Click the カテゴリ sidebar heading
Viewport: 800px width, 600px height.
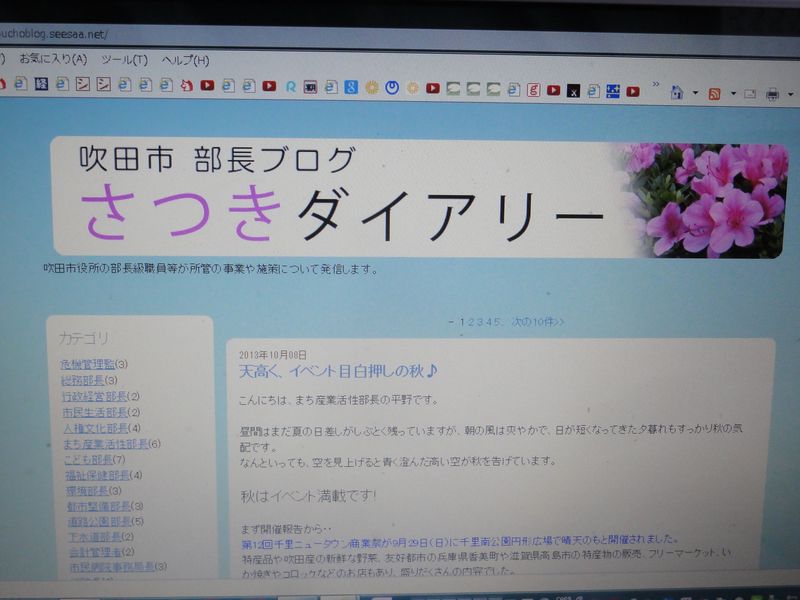[84, 338]
